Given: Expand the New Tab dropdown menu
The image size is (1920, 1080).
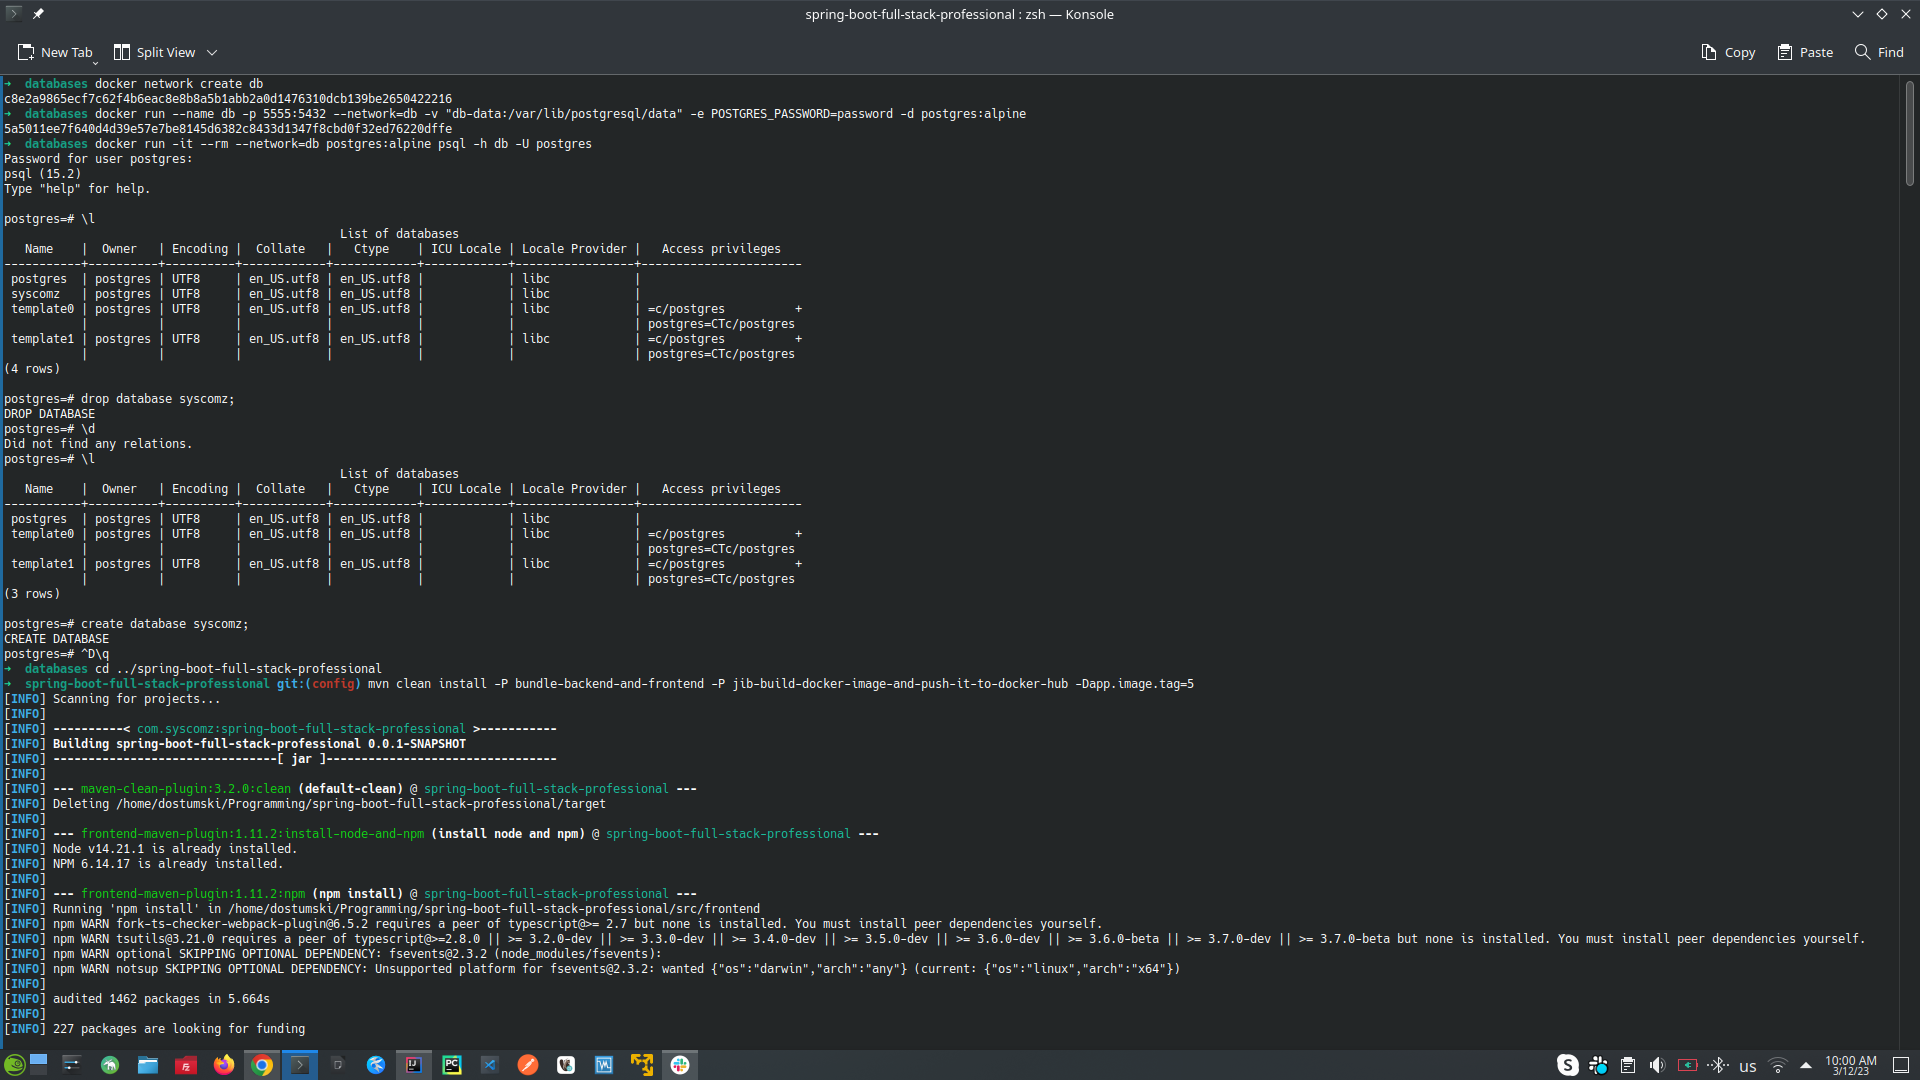Looking at the screenshot, I should (91, 65).
